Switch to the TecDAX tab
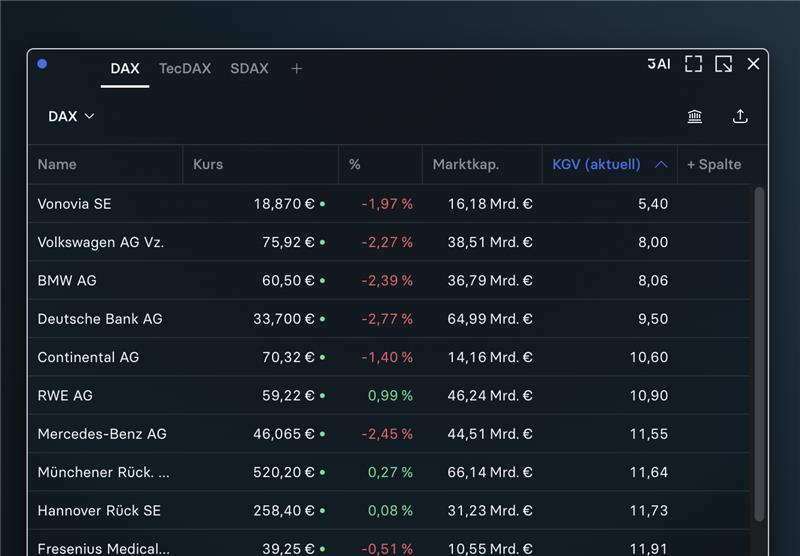The image size is (800, 556). 185,68
